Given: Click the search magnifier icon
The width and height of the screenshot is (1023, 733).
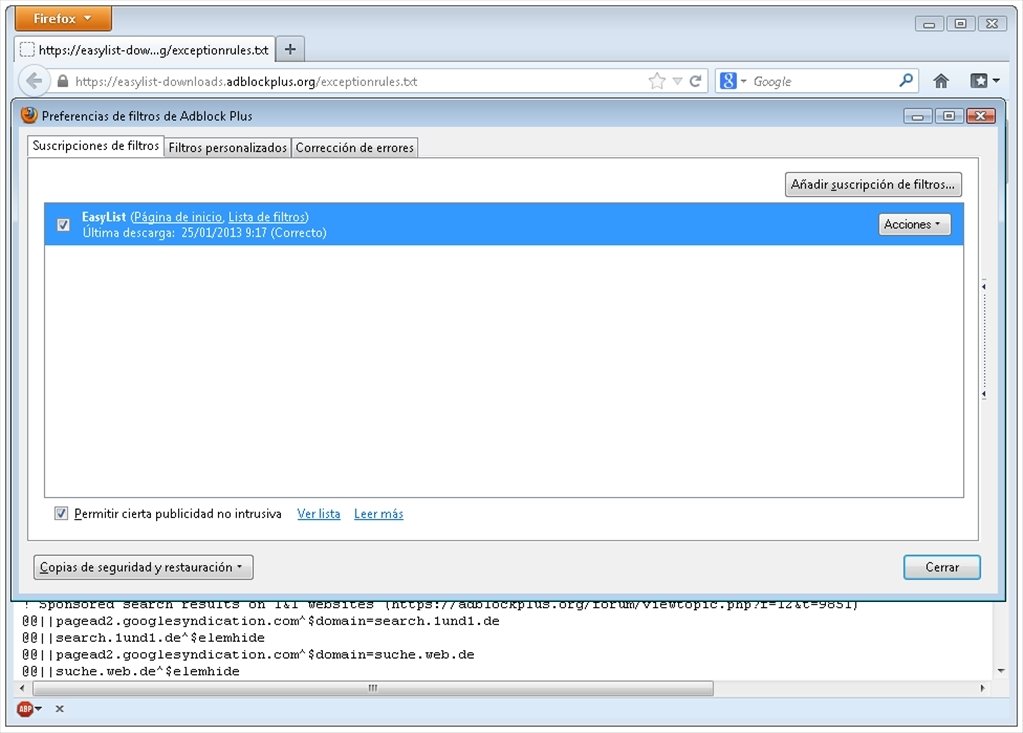Looking at the screenshot, I should pos(906,81).
